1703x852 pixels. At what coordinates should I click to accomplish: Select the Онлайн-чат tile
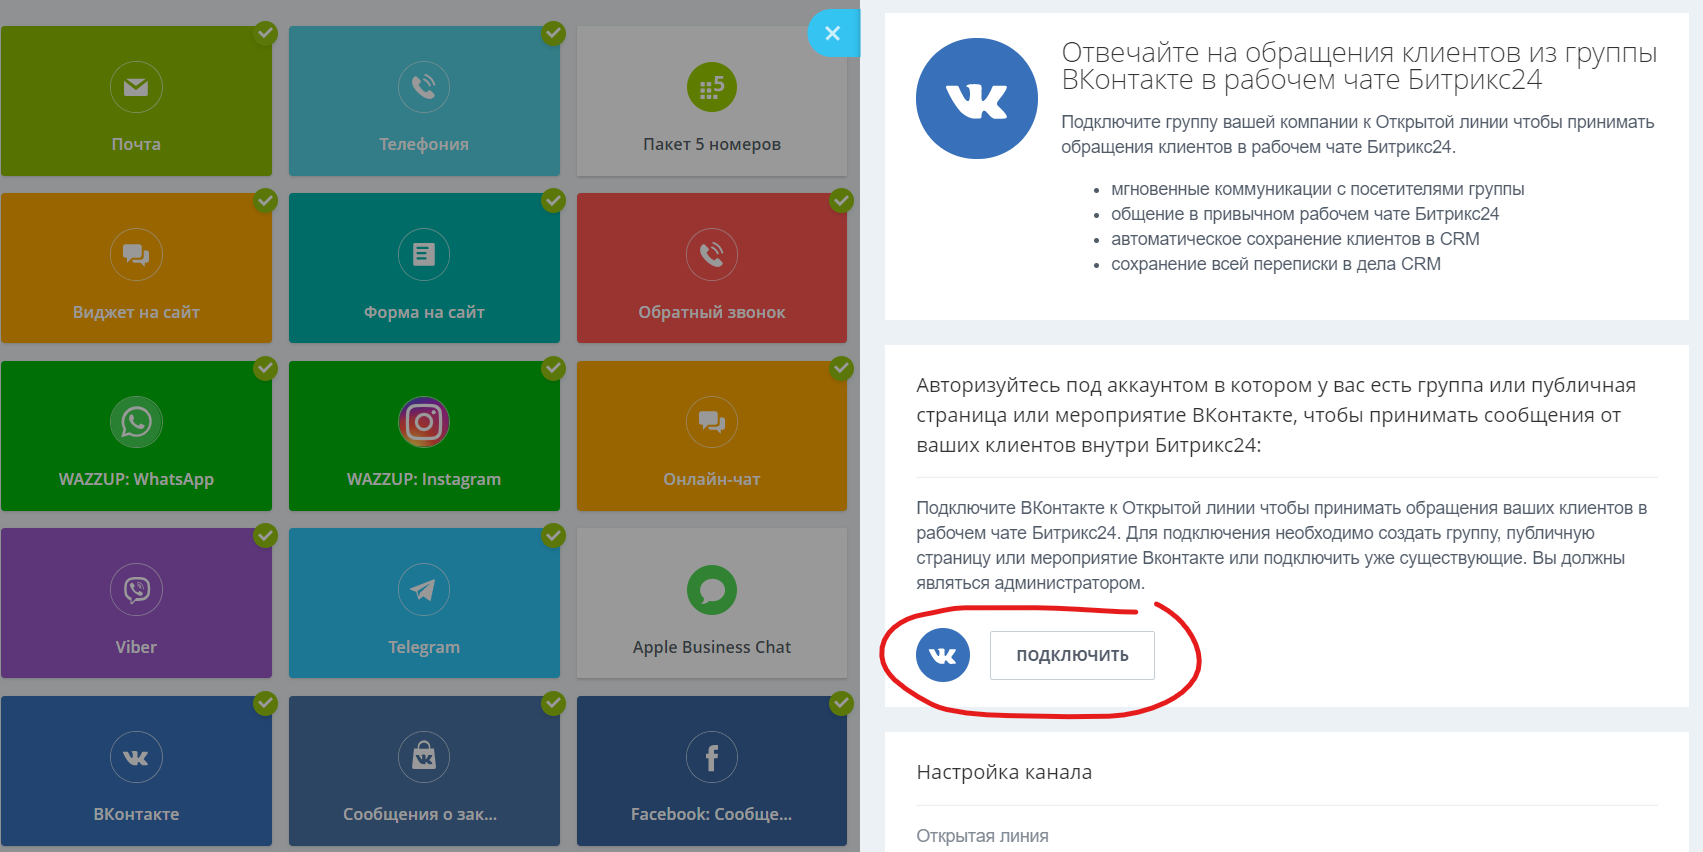tap(712, 436)
